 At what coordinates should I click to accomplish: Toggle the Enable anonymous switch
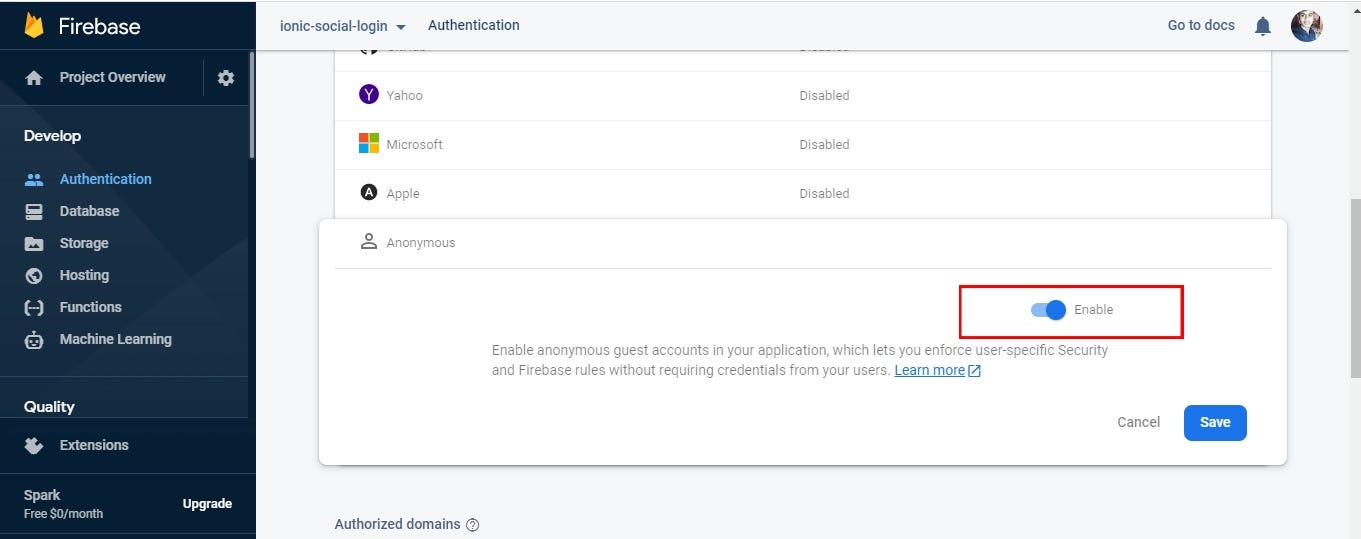(x=1049, y=310)
